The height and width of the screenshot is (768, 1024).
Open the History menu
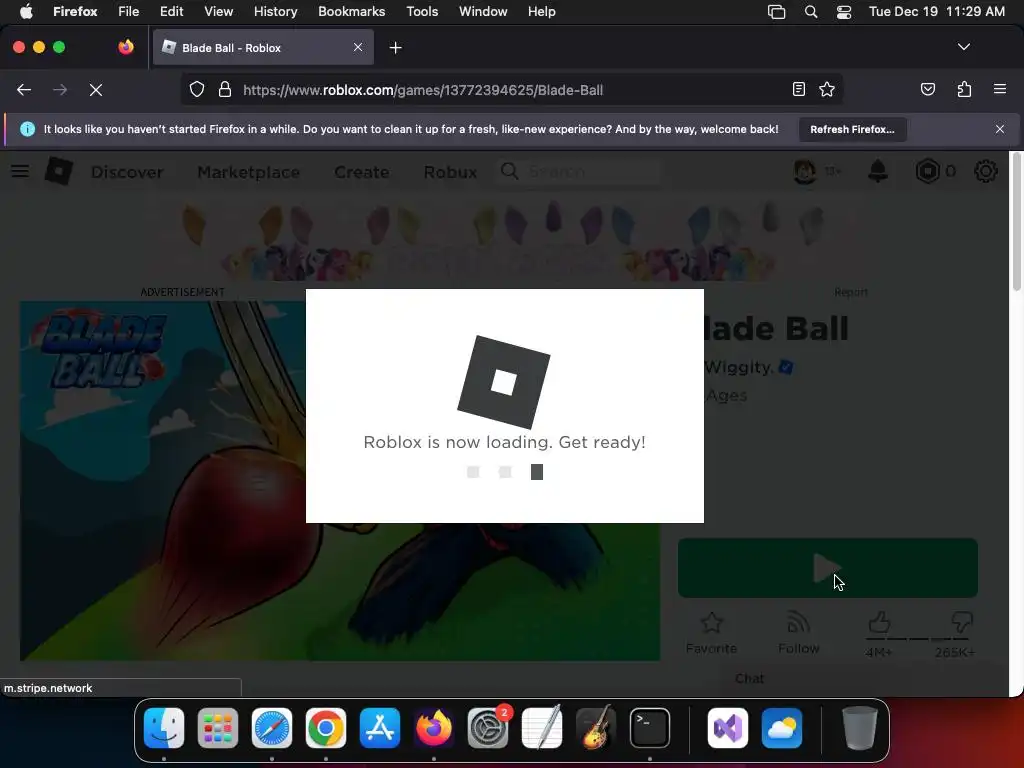point(276,11)
